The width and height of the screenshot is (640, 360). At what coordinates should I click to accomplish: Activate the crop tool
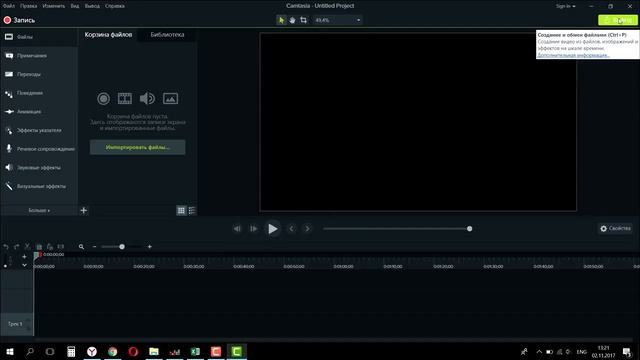(x=303, y=20)
